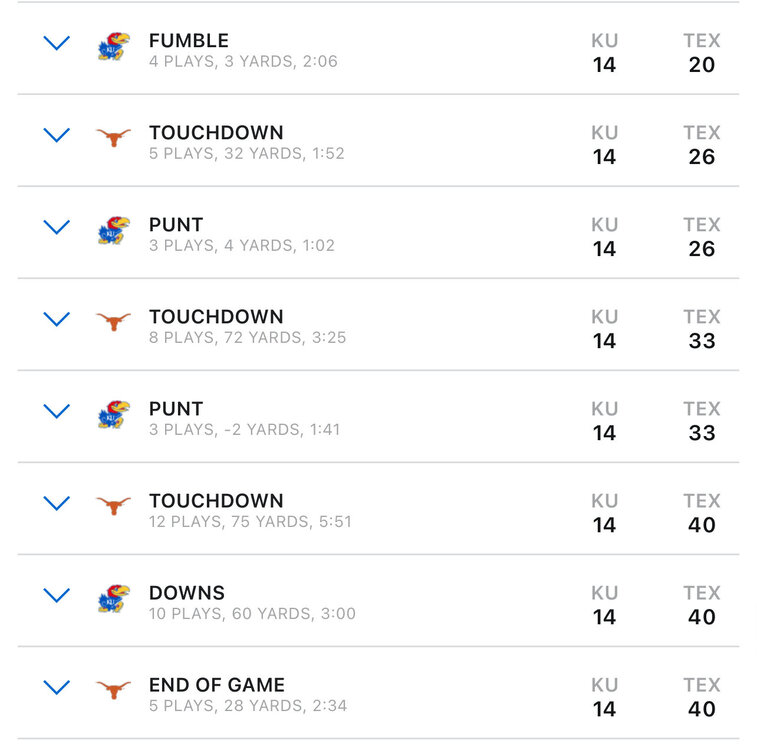The width and height of the screenshot is (757, 750).
Task: Expand the punt drive that lost 2 yards
Action: coord(57,412)
